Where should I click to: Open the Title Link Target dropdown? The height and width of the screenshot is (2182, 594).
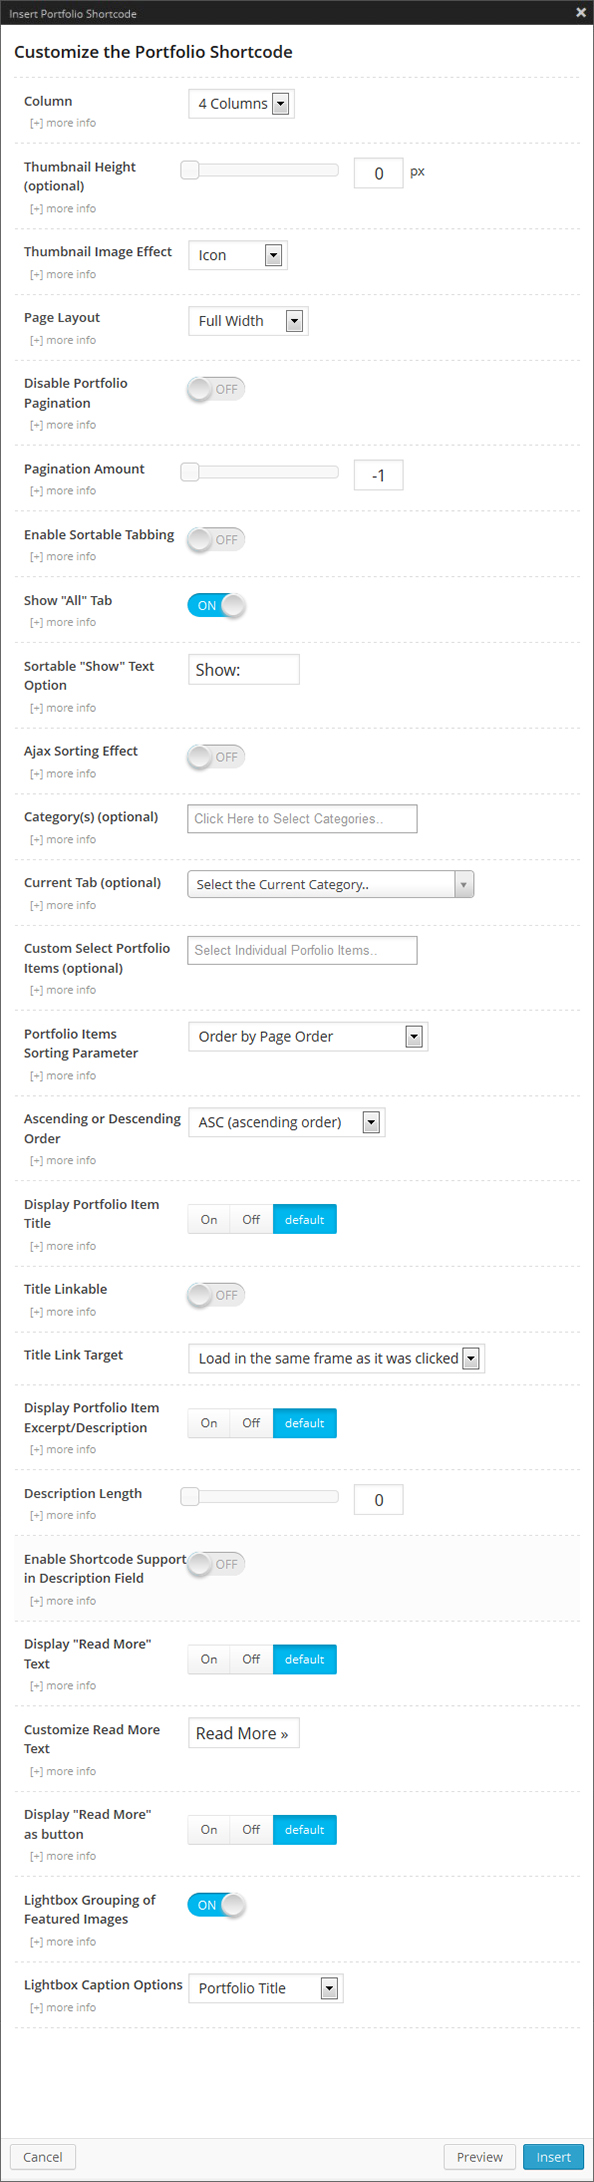point(335,1358)
